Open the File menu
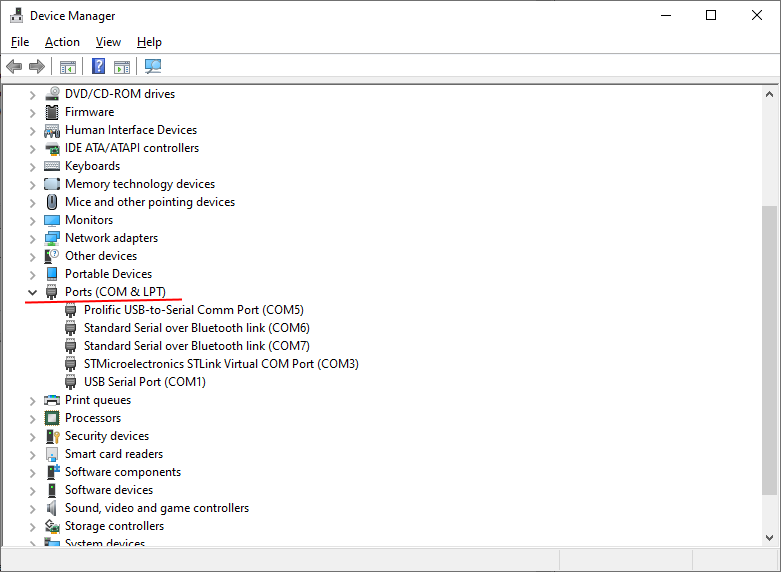 click(x=20, y=42)
